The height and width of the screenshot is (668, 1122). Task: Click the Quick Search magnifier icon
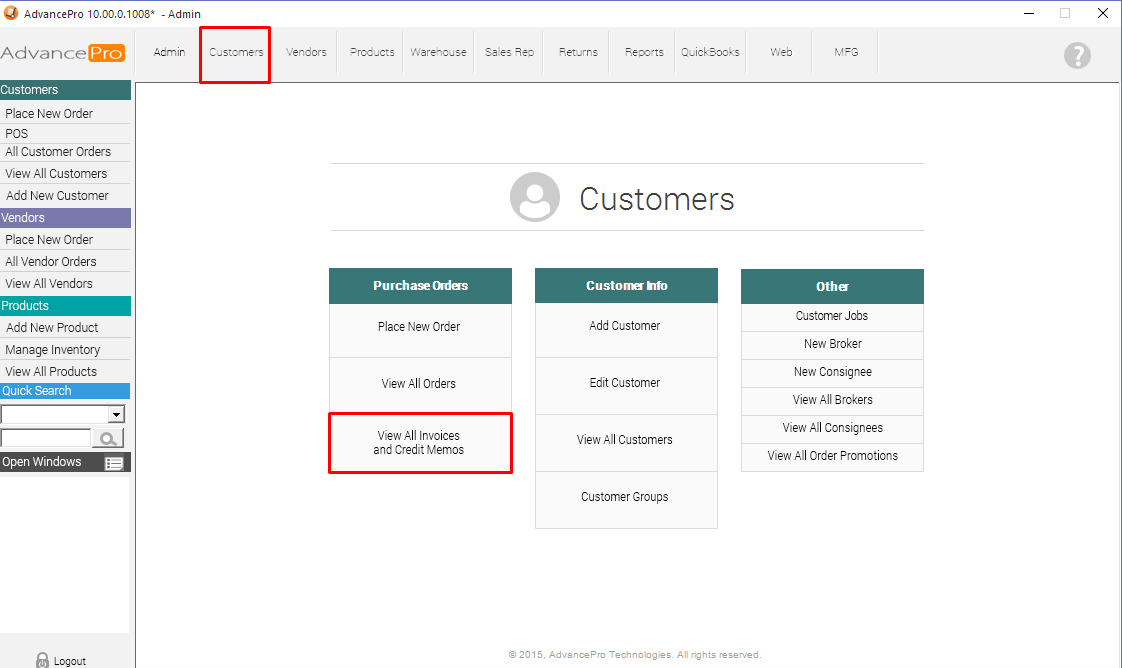click(107, 438)
